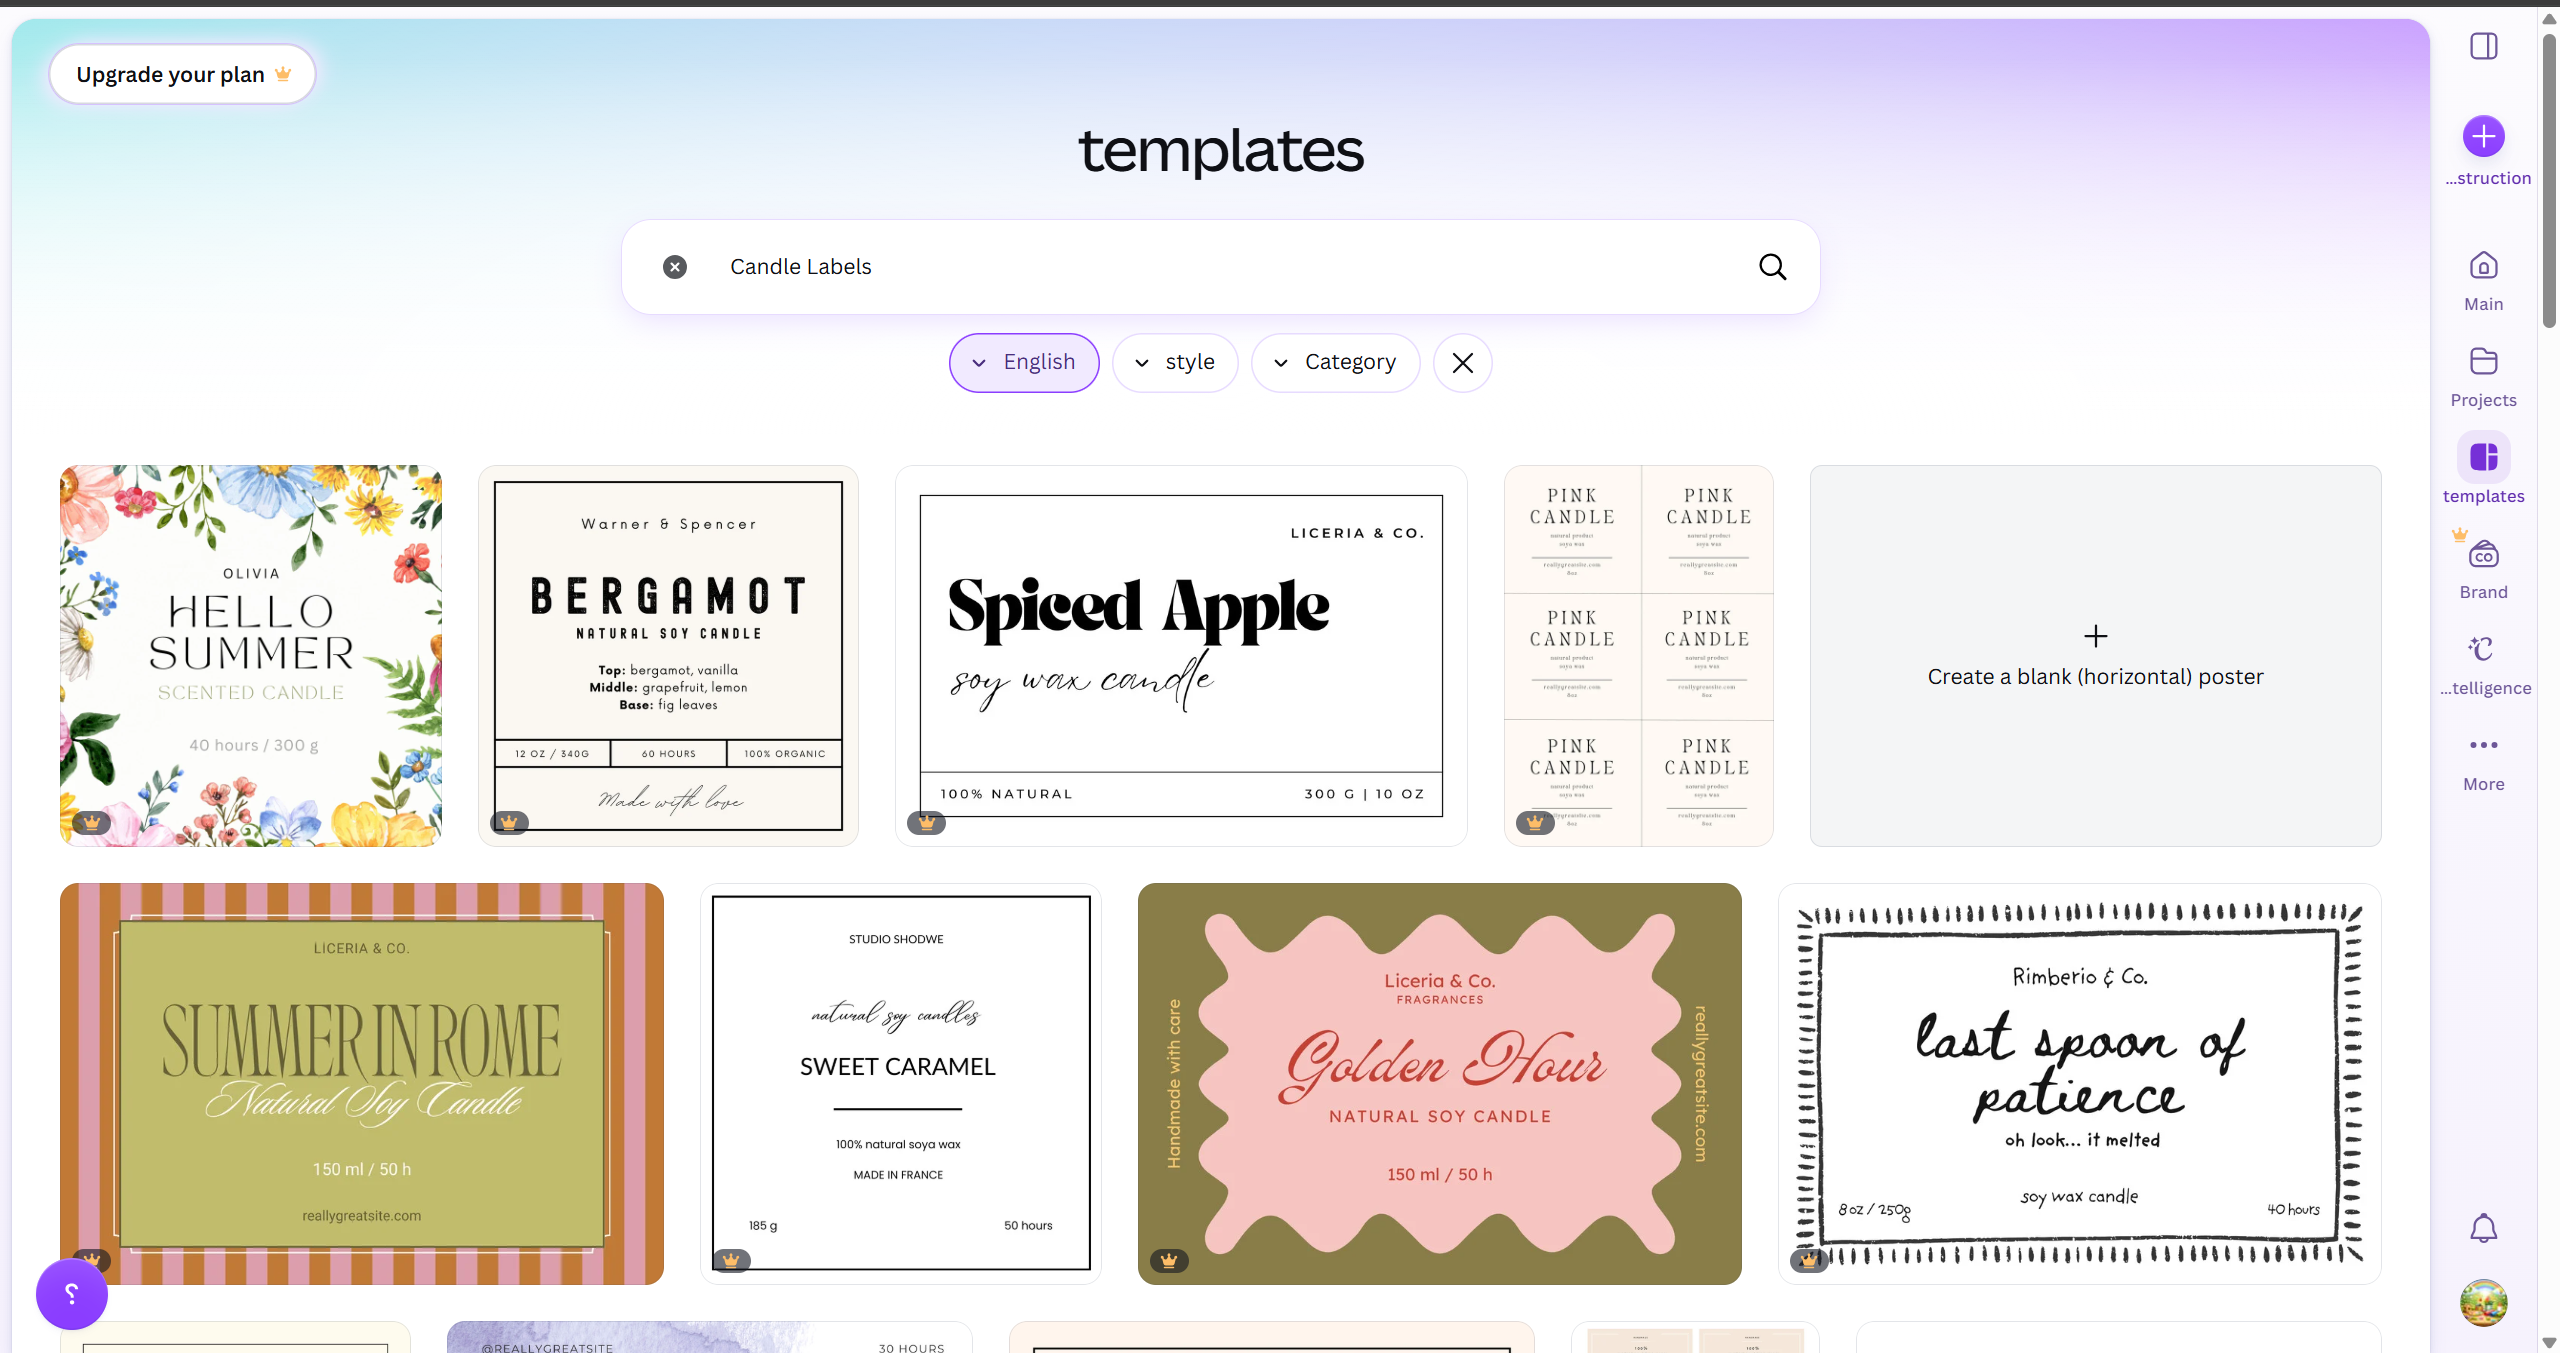Clear all filters with the X button
2560x1353 pixels.
(1462, 363)
